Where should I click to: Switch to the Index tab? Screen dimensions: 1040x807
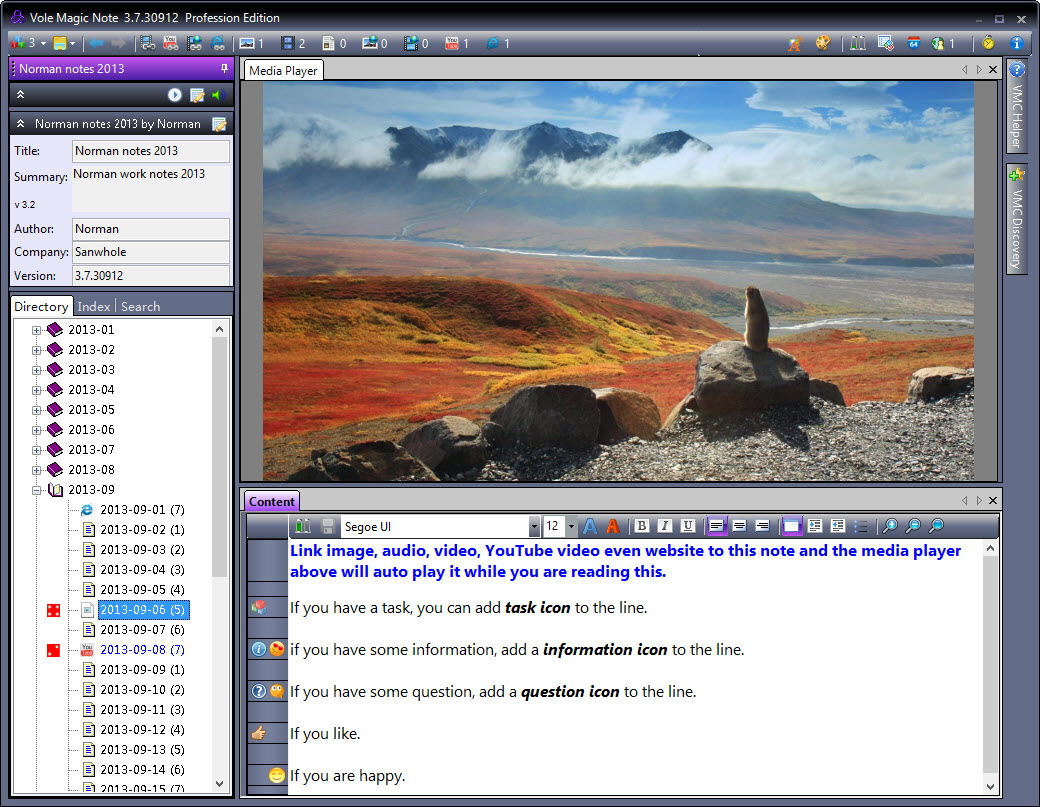tap(94, 307)
